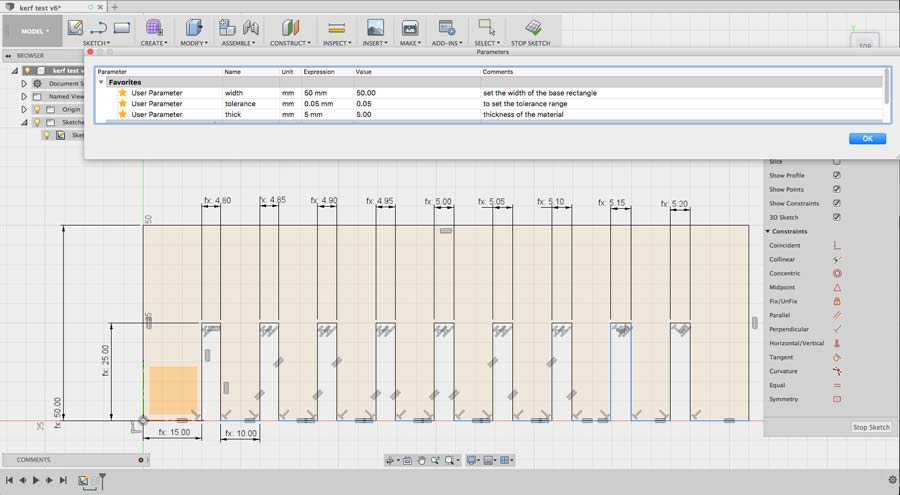
Task: Click Stop Sketch button in palette
Action: [870, 427]
